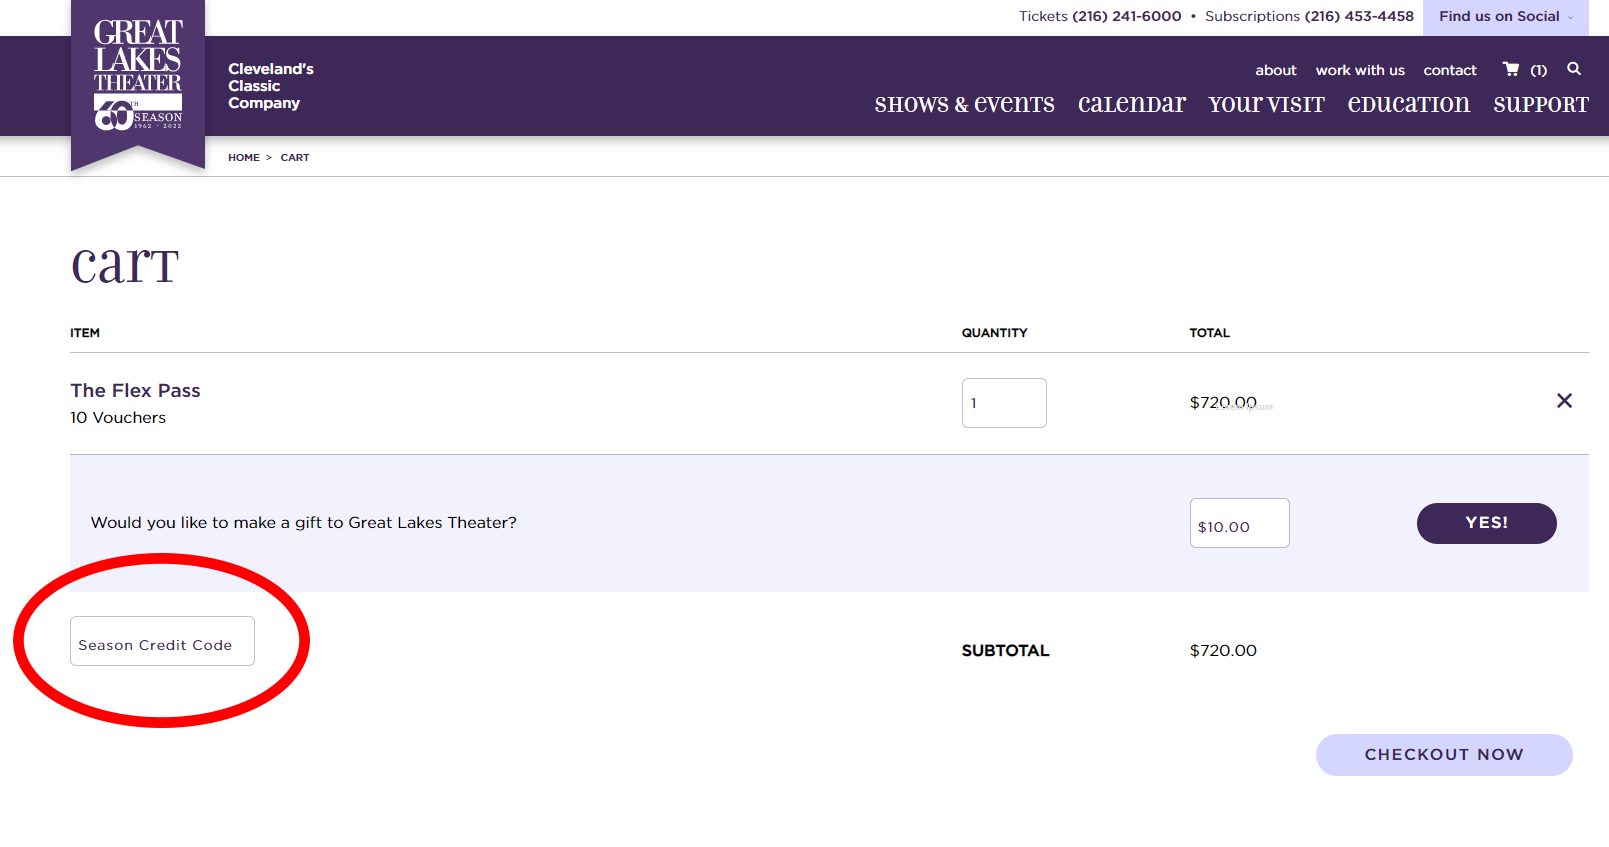
Task: Click the Flex Pass quantity field
Action: point(1003,403)
